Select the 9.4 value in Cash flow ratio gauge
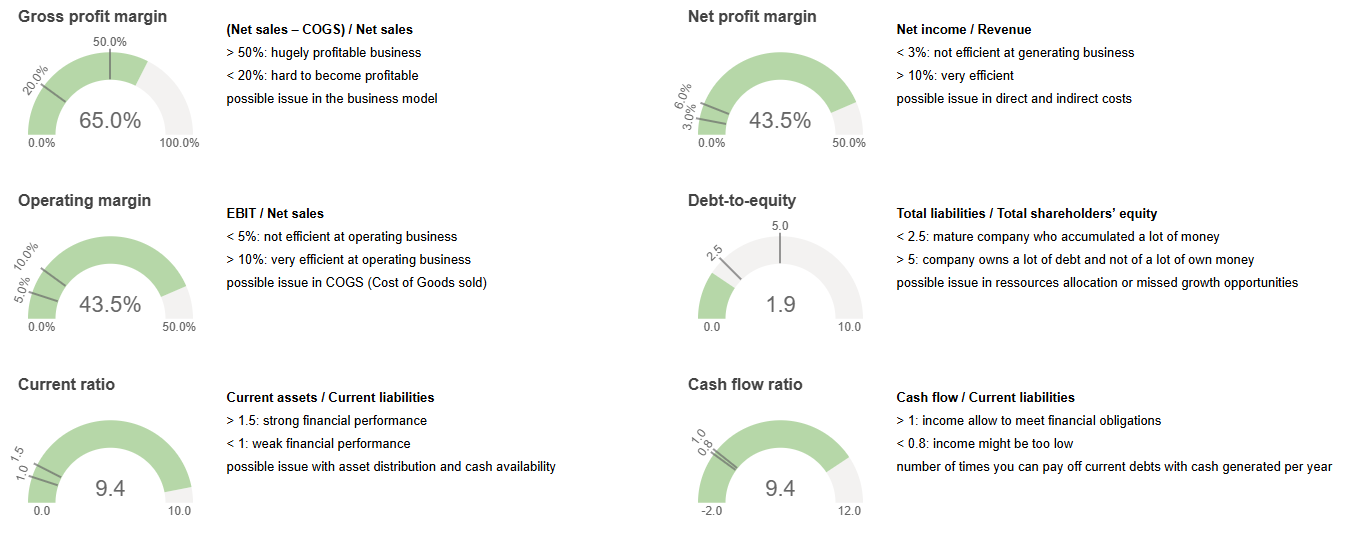This screenshot has height=549, width=1357. click(780, 489)
